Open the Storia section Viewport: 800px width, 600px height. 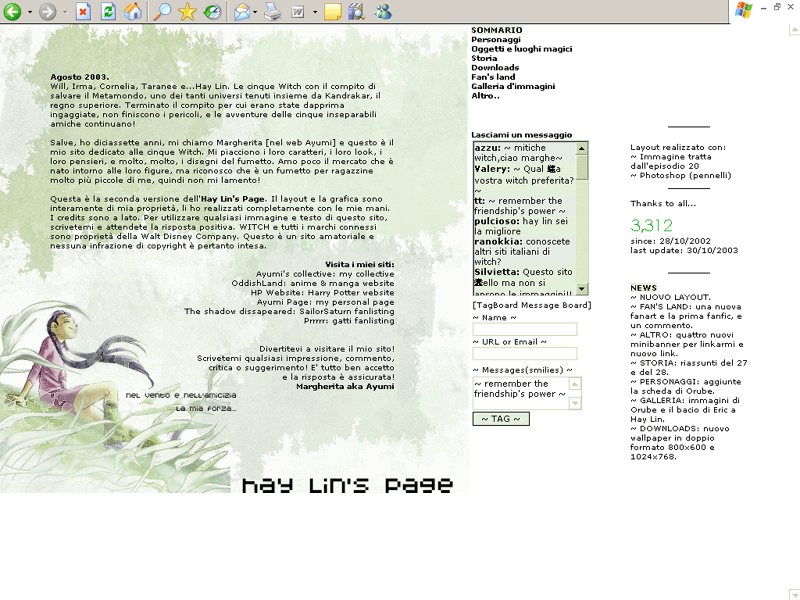click(484, 58)
